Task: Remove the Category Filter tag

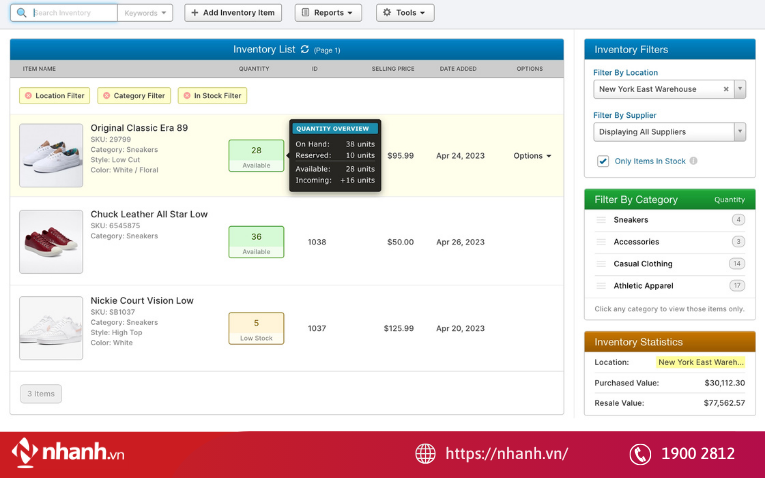Action: point(107,96)
